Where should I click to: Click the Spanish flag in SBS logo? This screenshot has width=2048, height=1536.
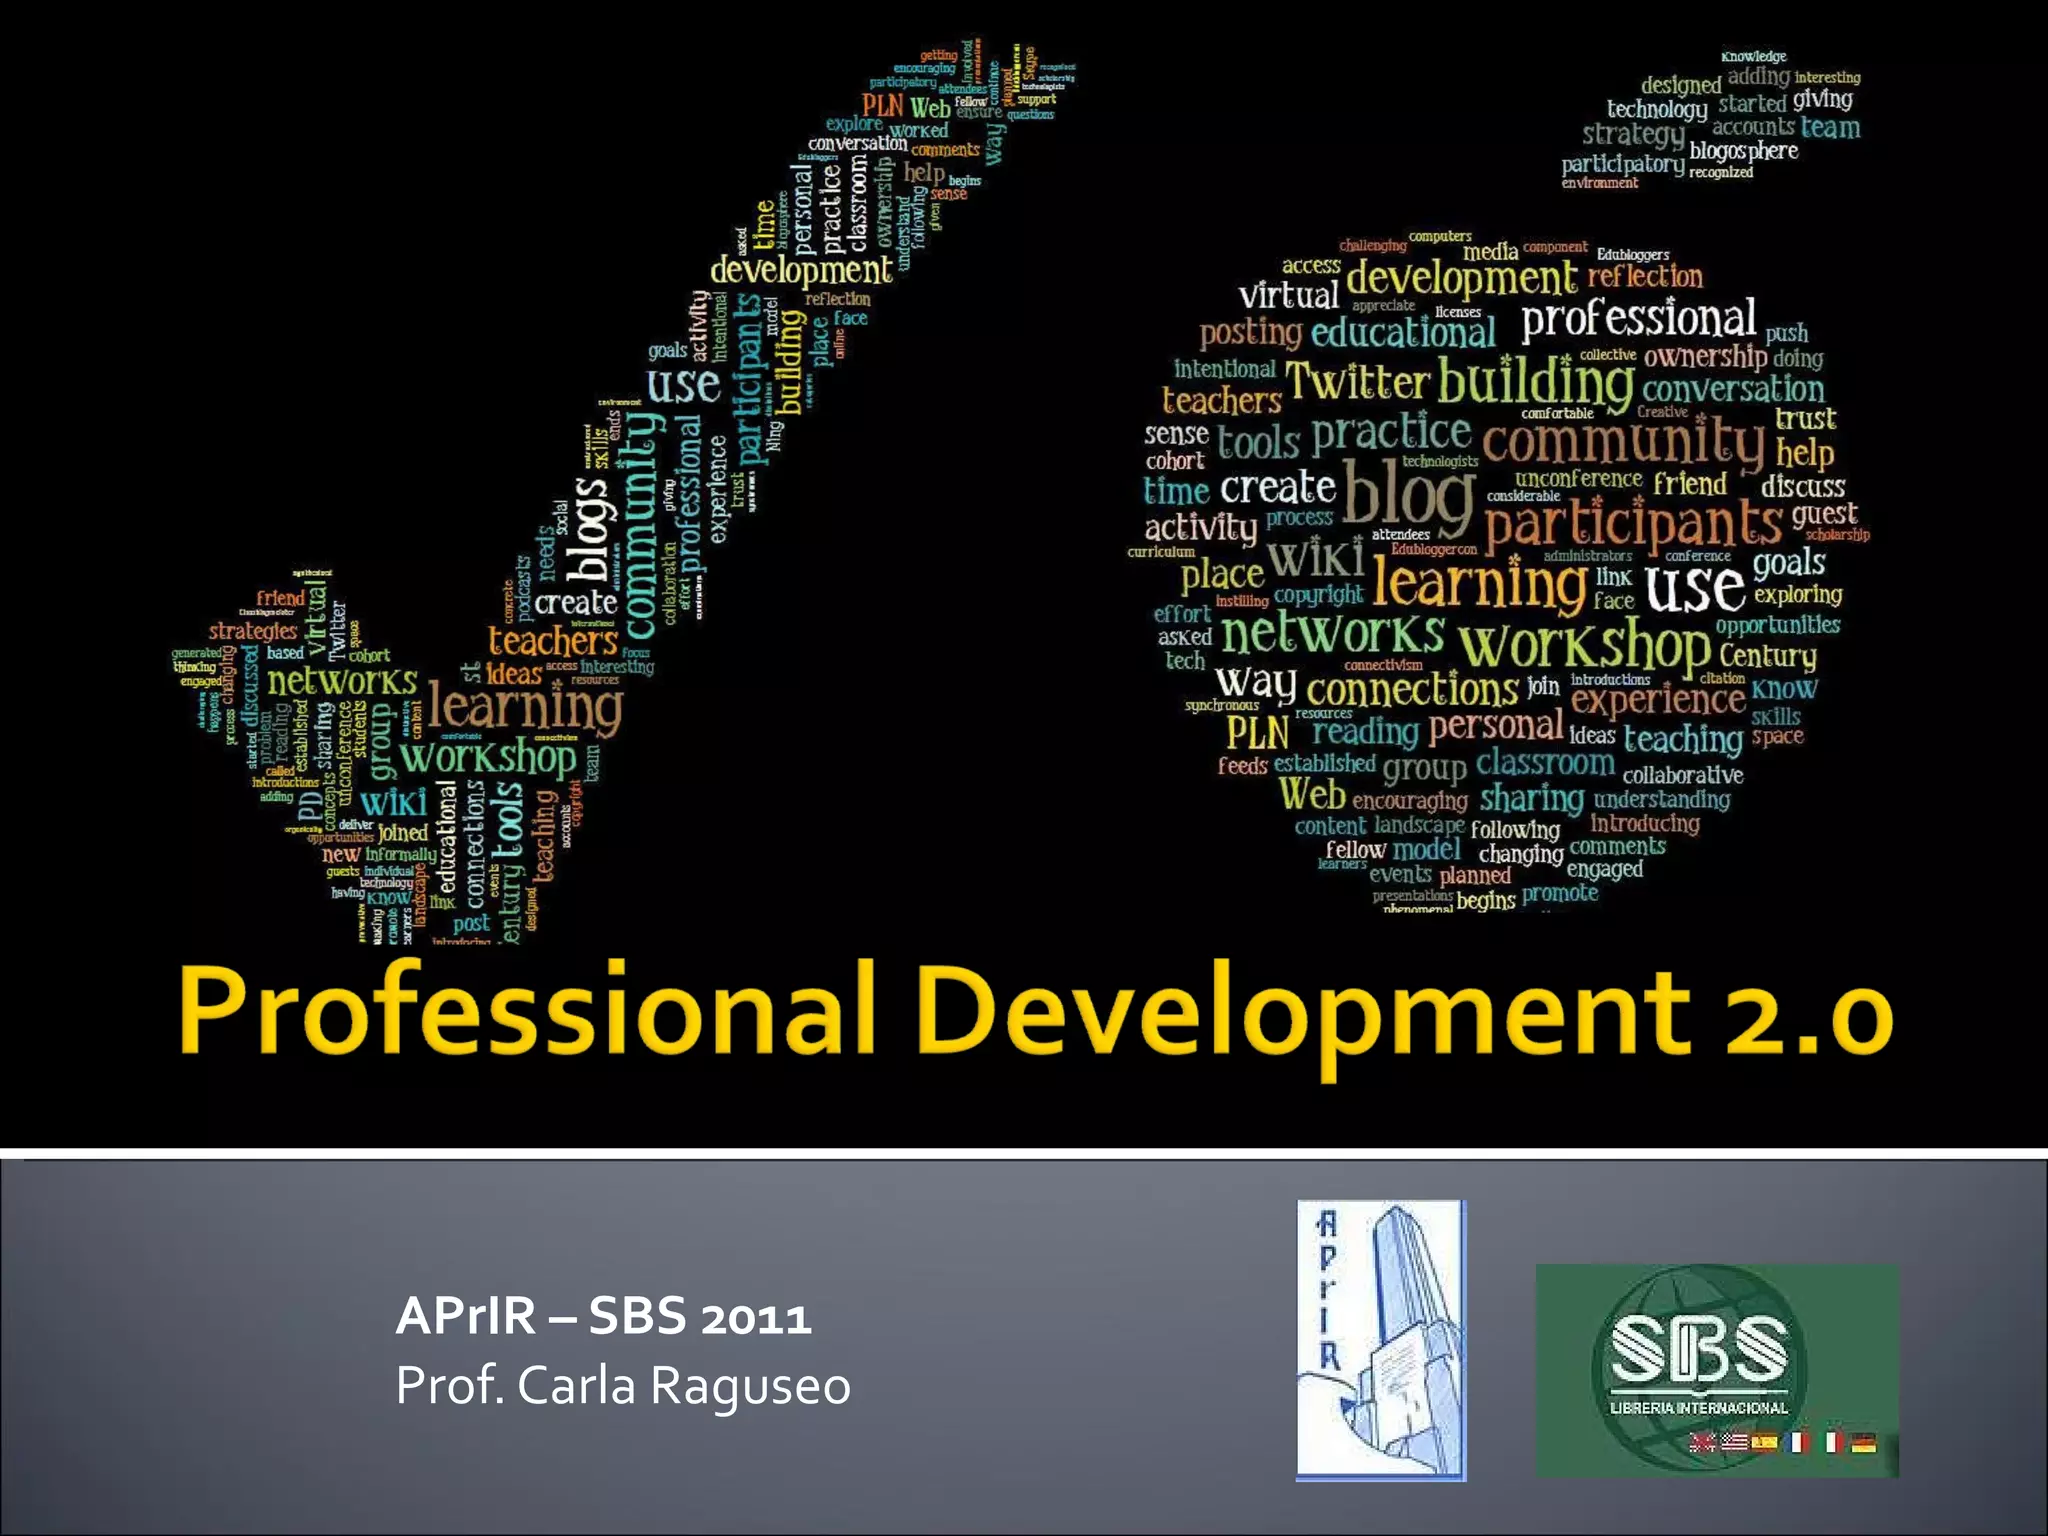pyautogui.click(x=1765, y=1442)
